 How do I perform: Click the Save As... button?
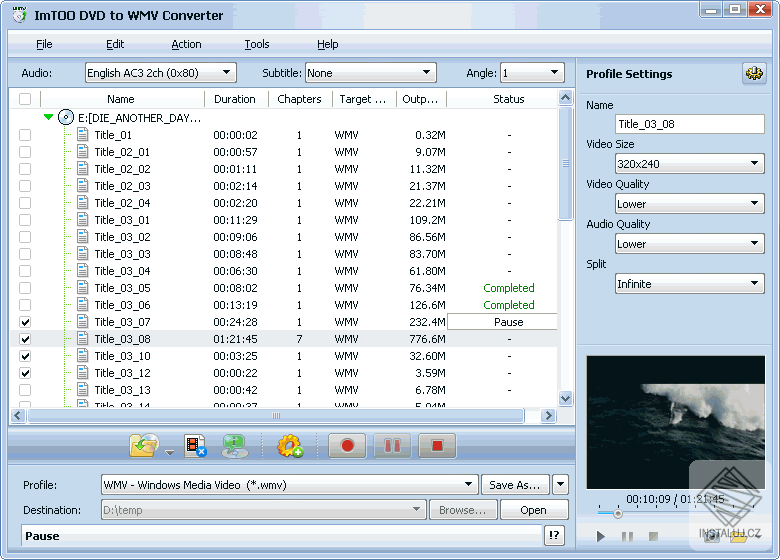pyautogui.click(x=515, y=484)
